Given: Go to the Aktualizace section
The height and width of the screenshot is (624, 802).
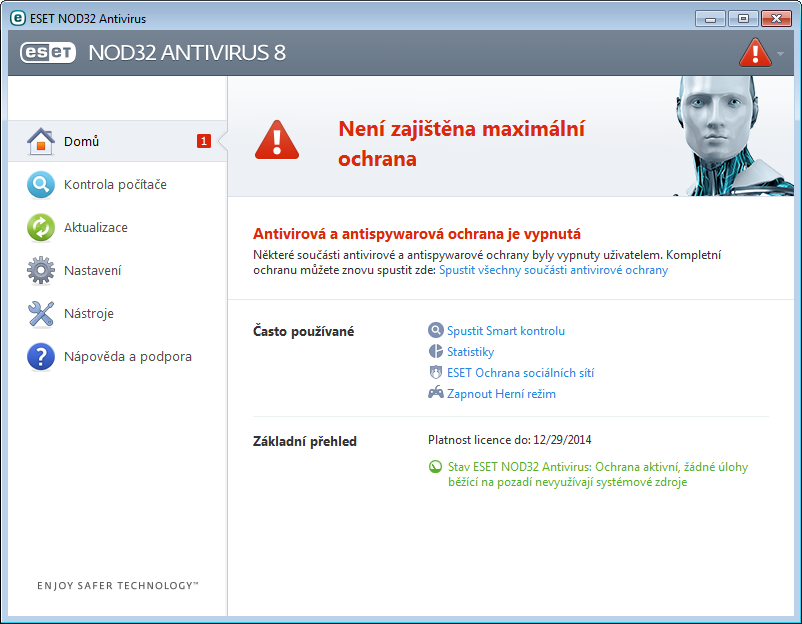Looking at the screenshot, I should tap(118, 228).
